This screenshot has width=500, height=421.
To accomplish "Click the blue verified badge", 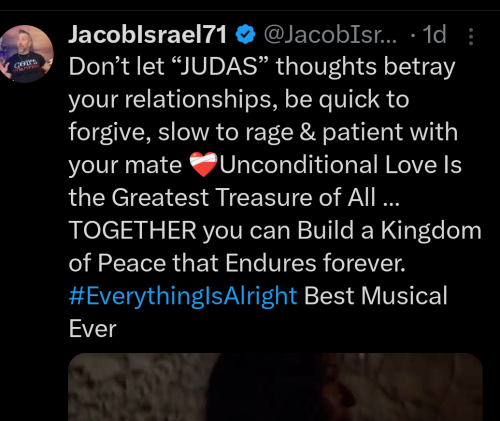I will tap(245, 34).
